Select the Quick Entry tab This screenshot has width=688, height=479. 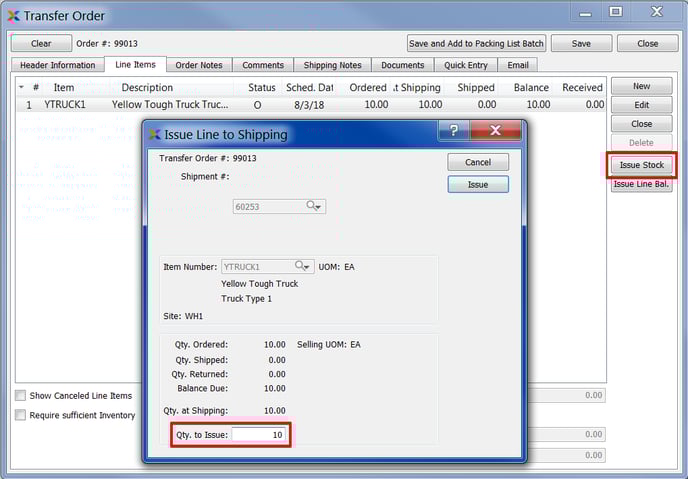point(467,65)
